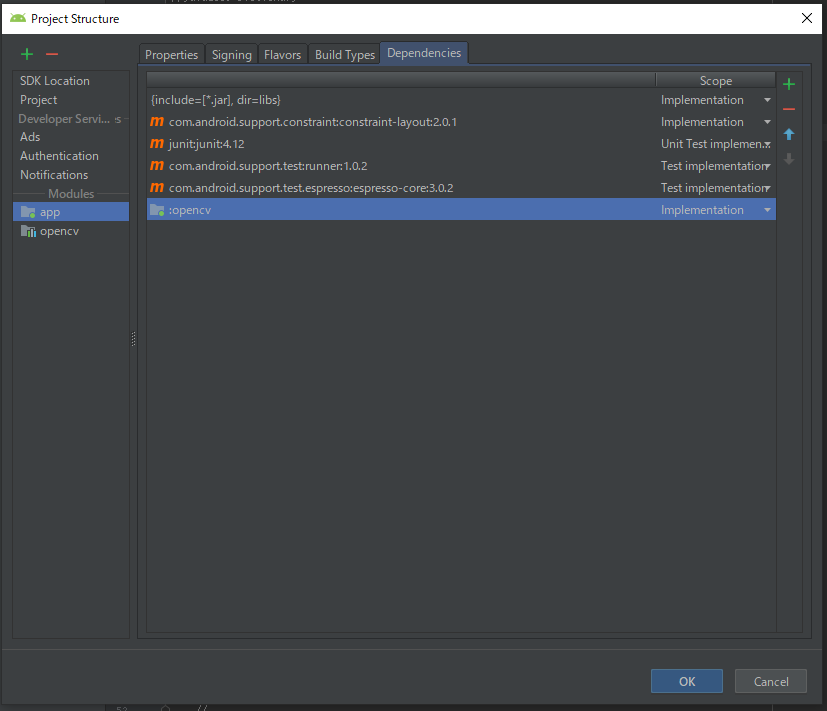Cancel the Project Structure dialog
Image resolution: width=827 pixels, height=711 pixels.
tap(770, 680)
